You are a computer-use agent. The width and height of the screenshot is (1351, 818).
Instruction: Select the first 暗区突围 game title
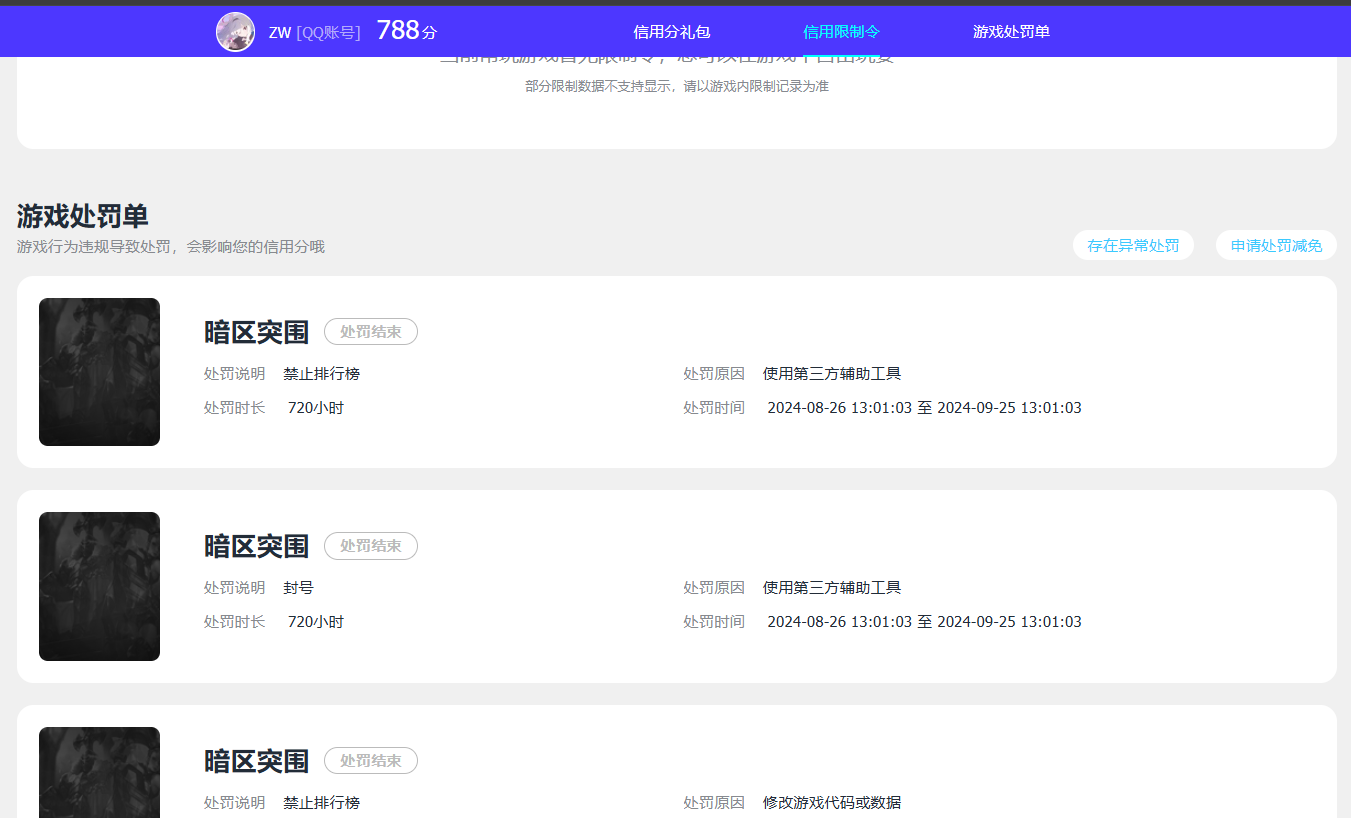[x=258, y=332]
